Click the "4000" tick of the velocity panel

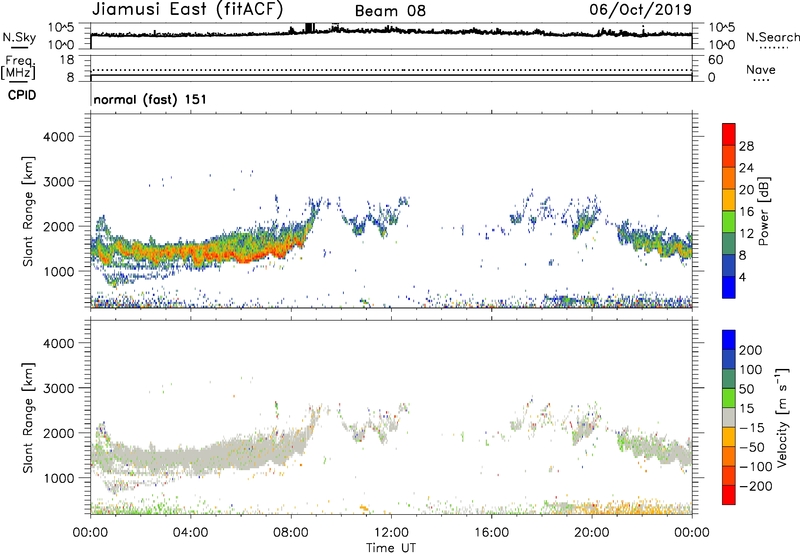pyautogui.click(x=59, y=343)
